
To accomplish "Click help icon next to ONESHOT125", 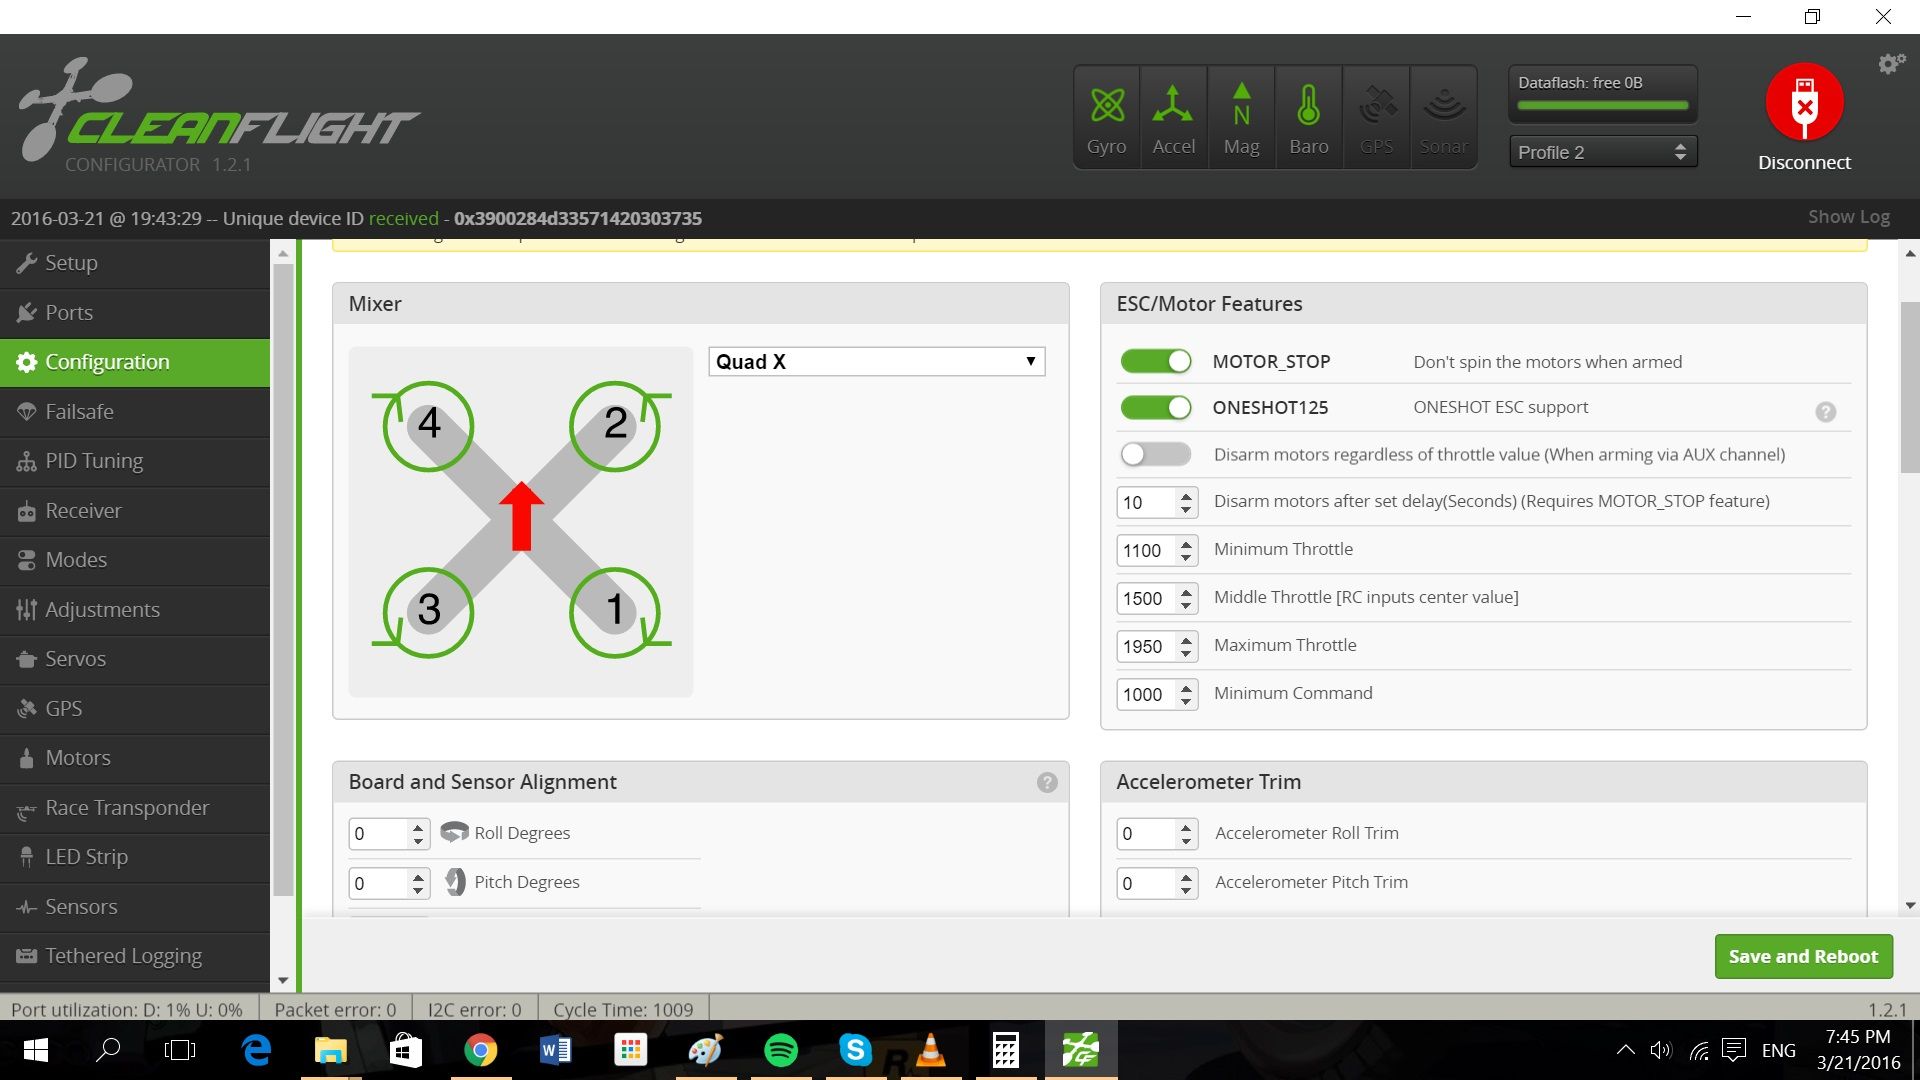I will (x=1825, y=412).
